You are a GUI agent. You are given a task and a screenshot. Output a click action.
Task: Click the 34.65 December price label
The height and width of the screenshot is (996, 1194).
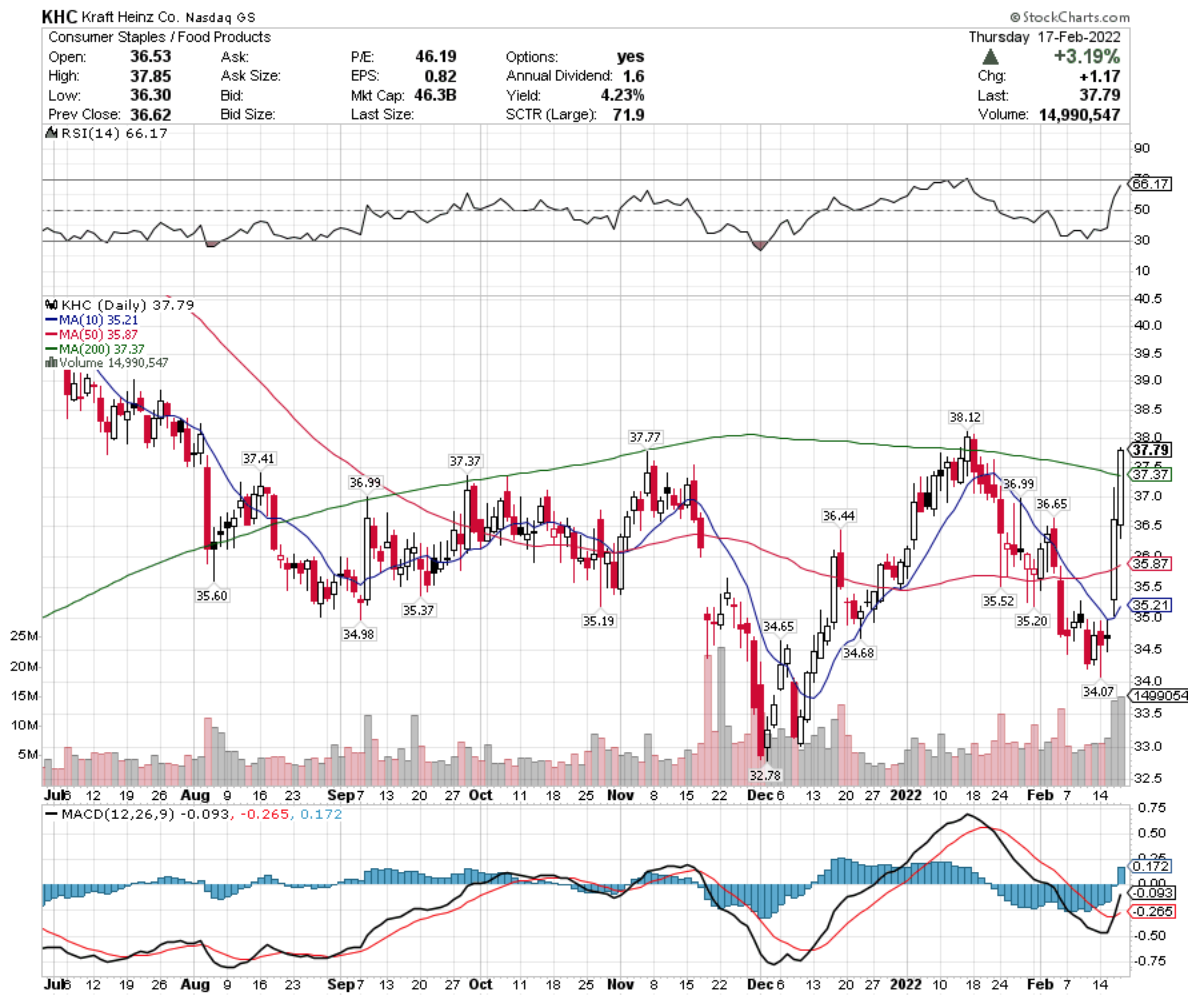coord(778,626)
